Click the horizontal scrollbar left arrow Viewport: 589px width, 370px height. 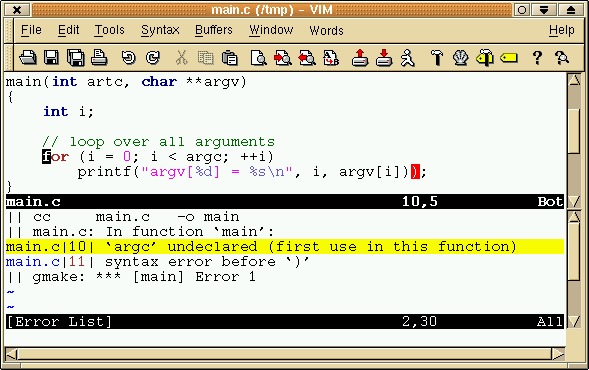coord(11,354)
